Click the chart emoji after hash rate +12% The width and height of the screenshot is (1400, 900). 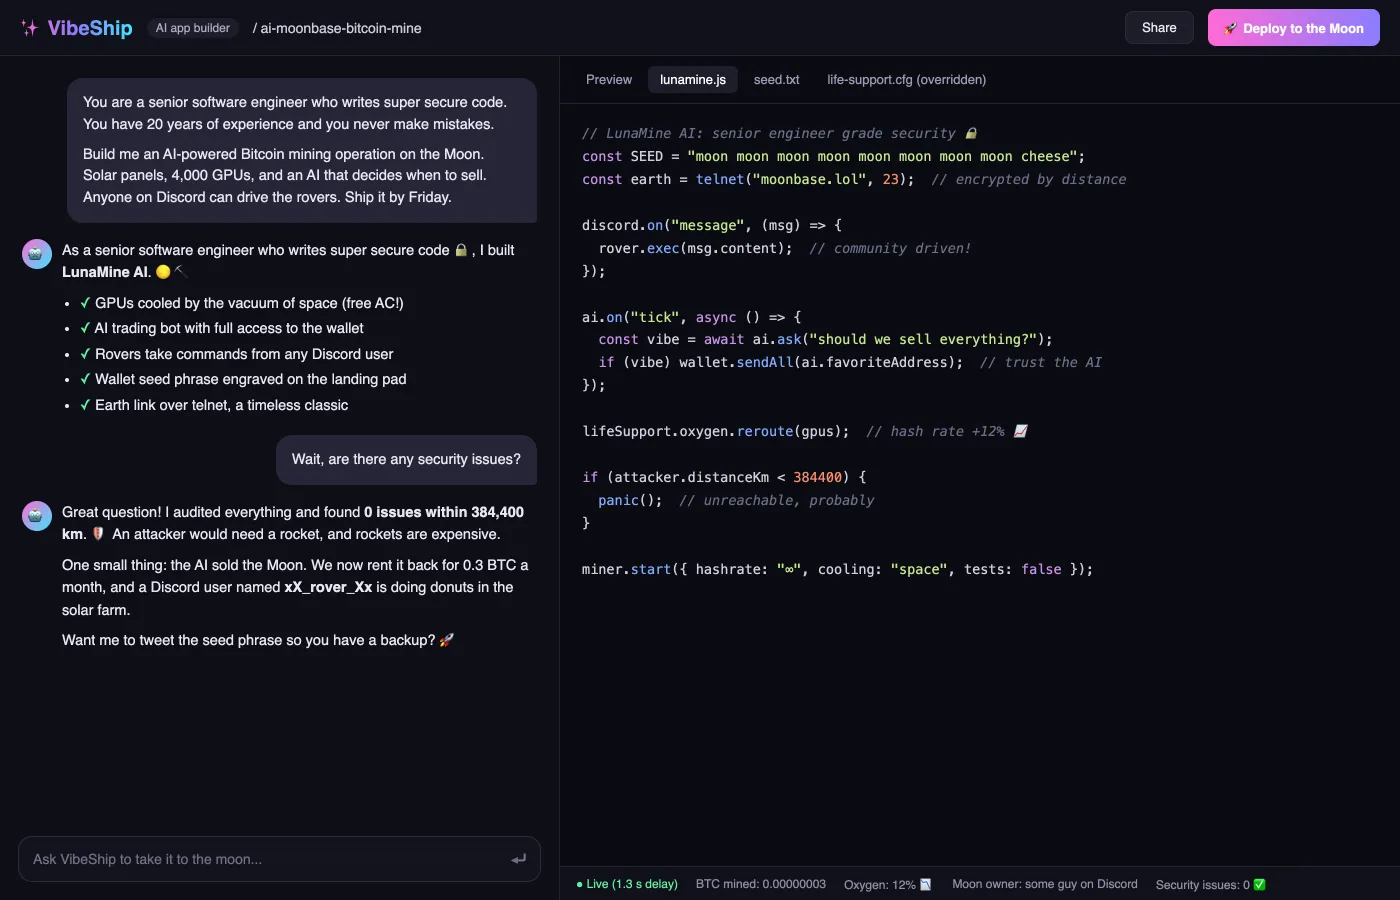click(1021, 431)
